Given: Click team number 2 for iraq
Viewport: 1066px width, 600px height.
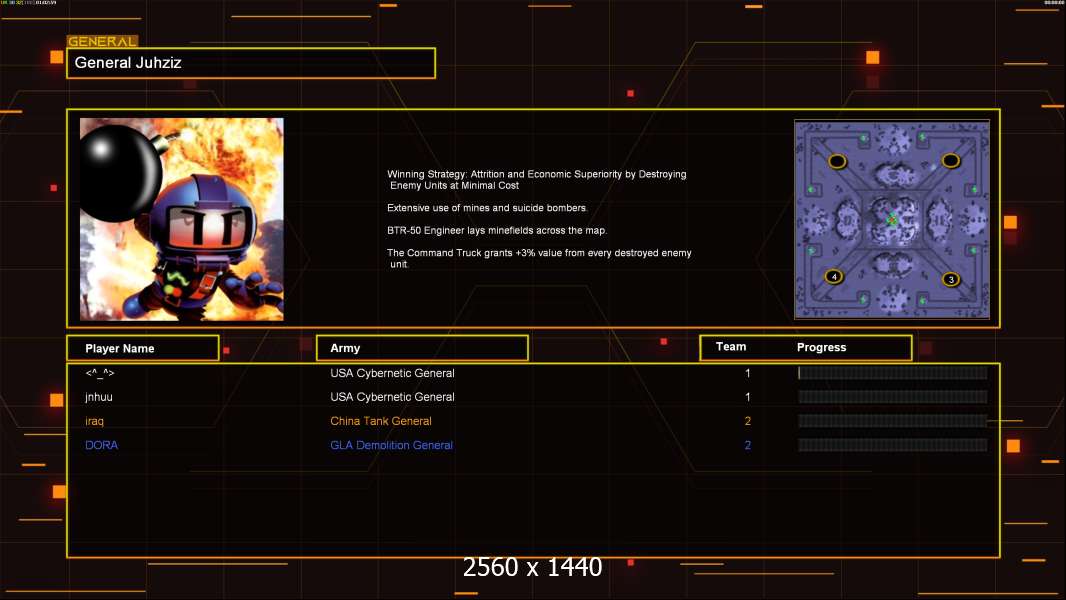Looking at the screenshot, I should coord(748,421).
